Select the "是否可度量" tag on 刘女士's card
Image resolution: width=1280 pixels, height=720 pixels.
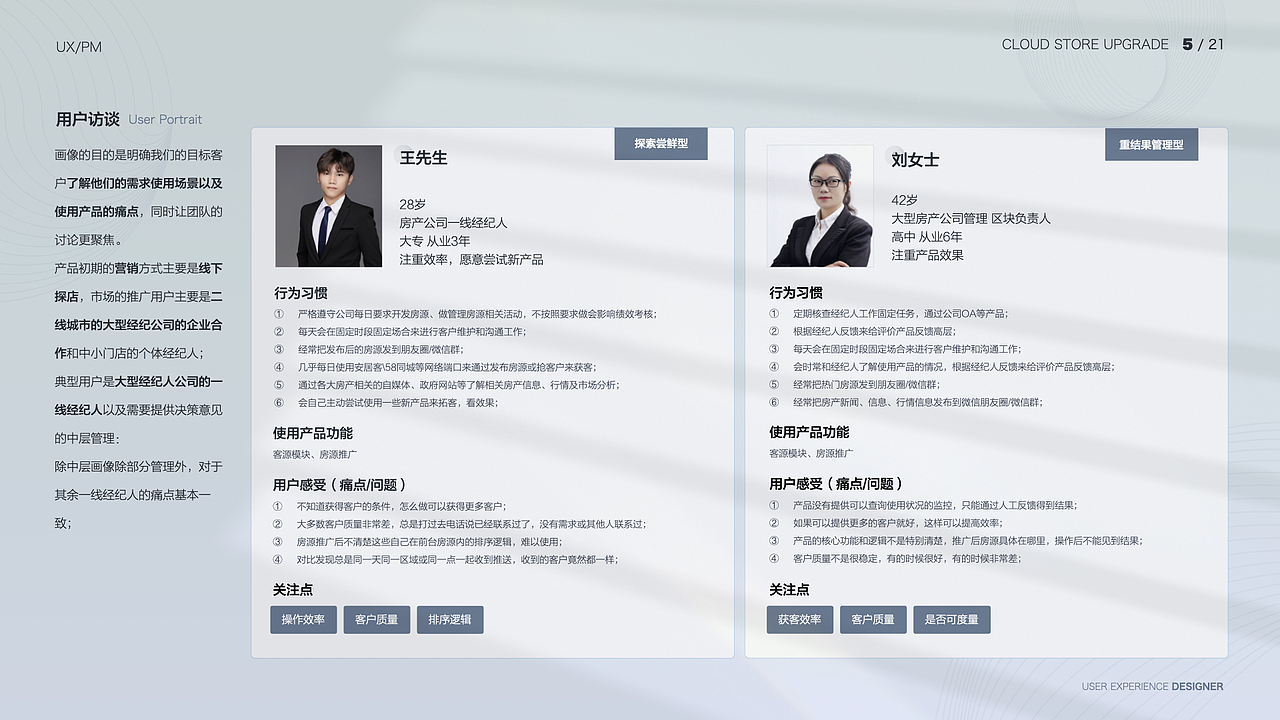pos(951,619)
